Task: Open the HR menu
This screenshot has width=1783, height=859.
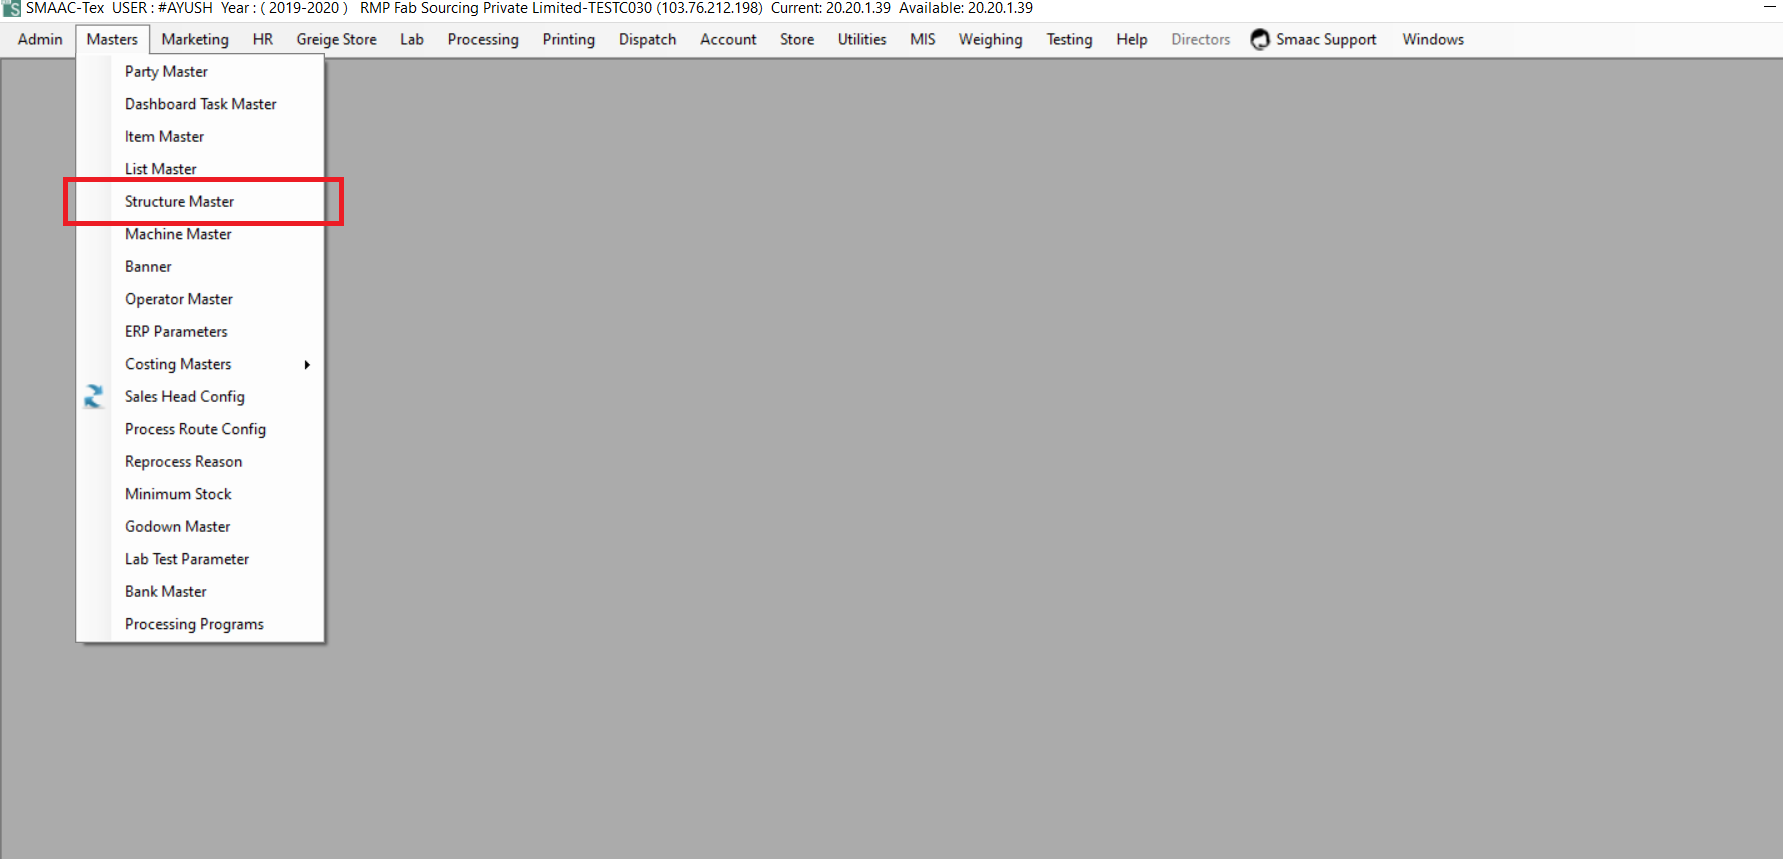Action: coord(263,40)
